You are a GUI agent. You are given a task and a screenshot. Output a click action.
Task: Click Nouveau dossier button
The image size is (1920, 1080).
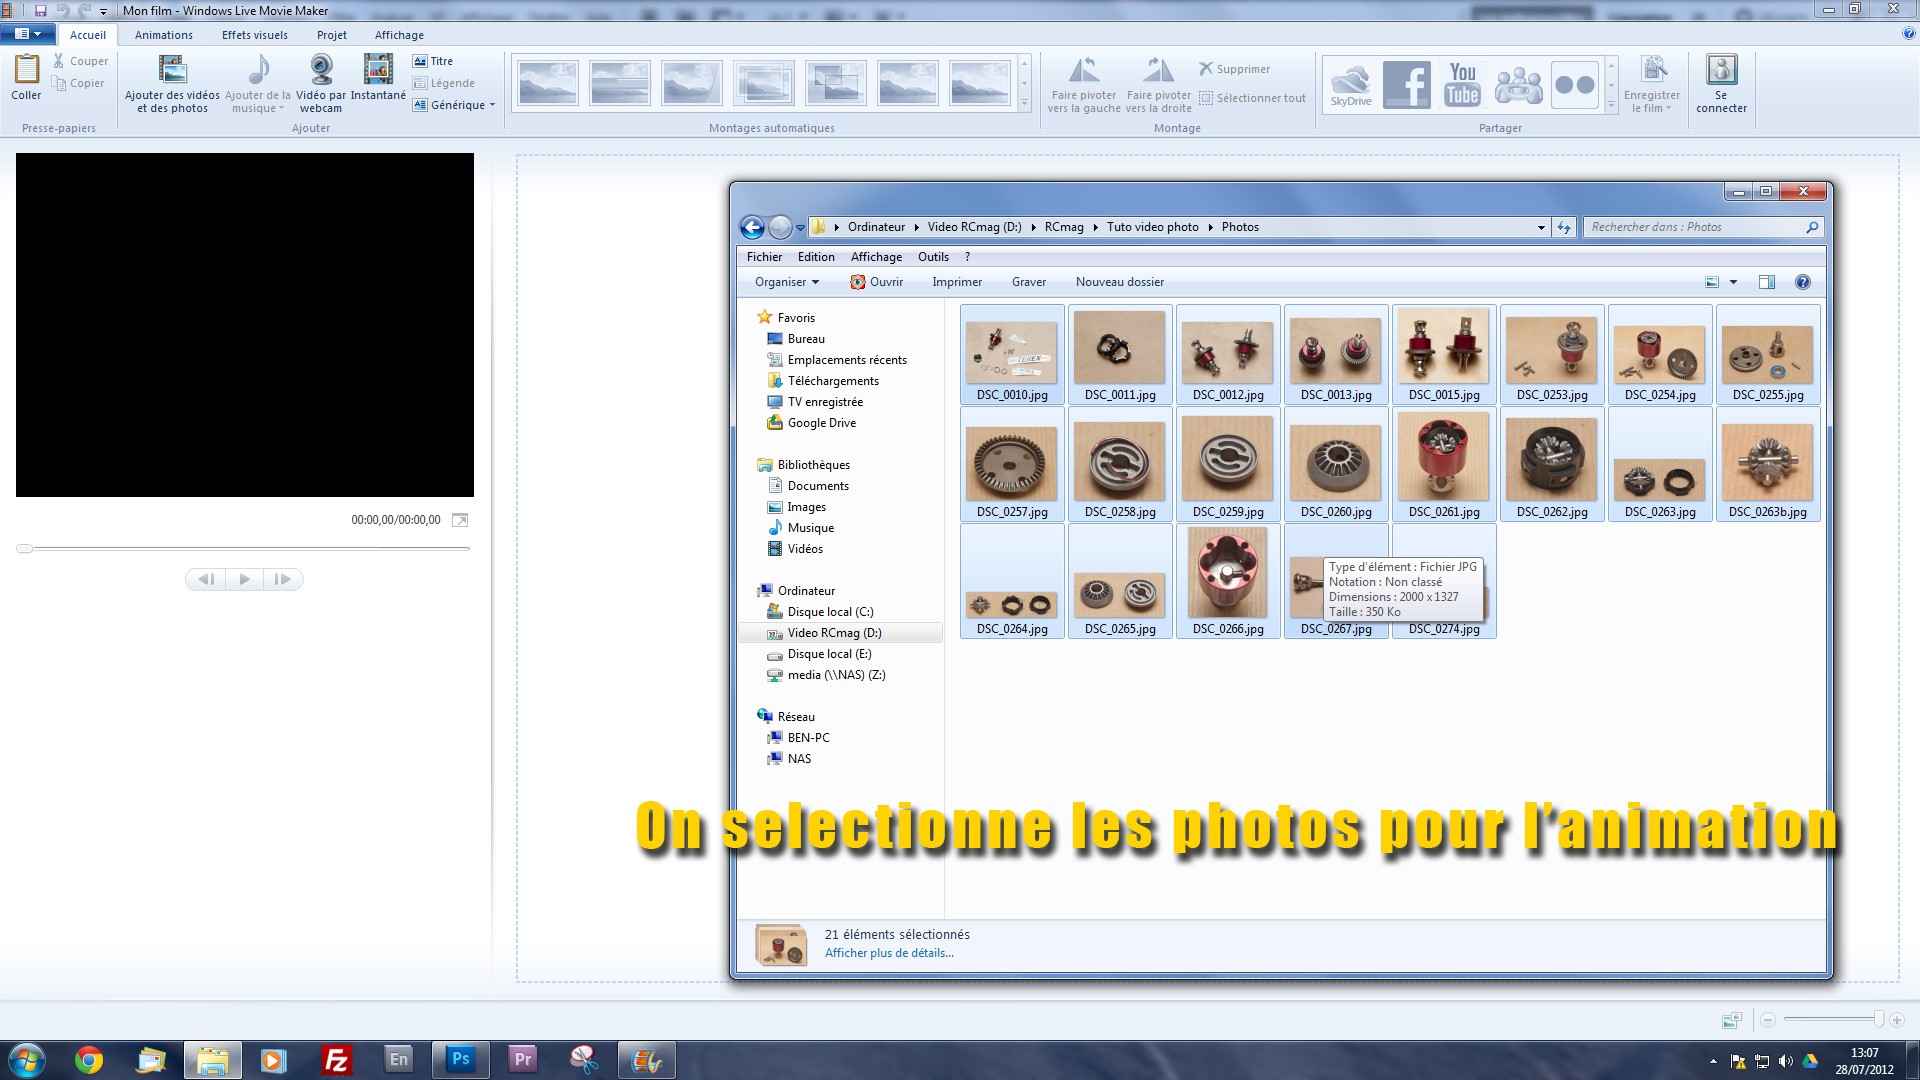[1120, 282]
